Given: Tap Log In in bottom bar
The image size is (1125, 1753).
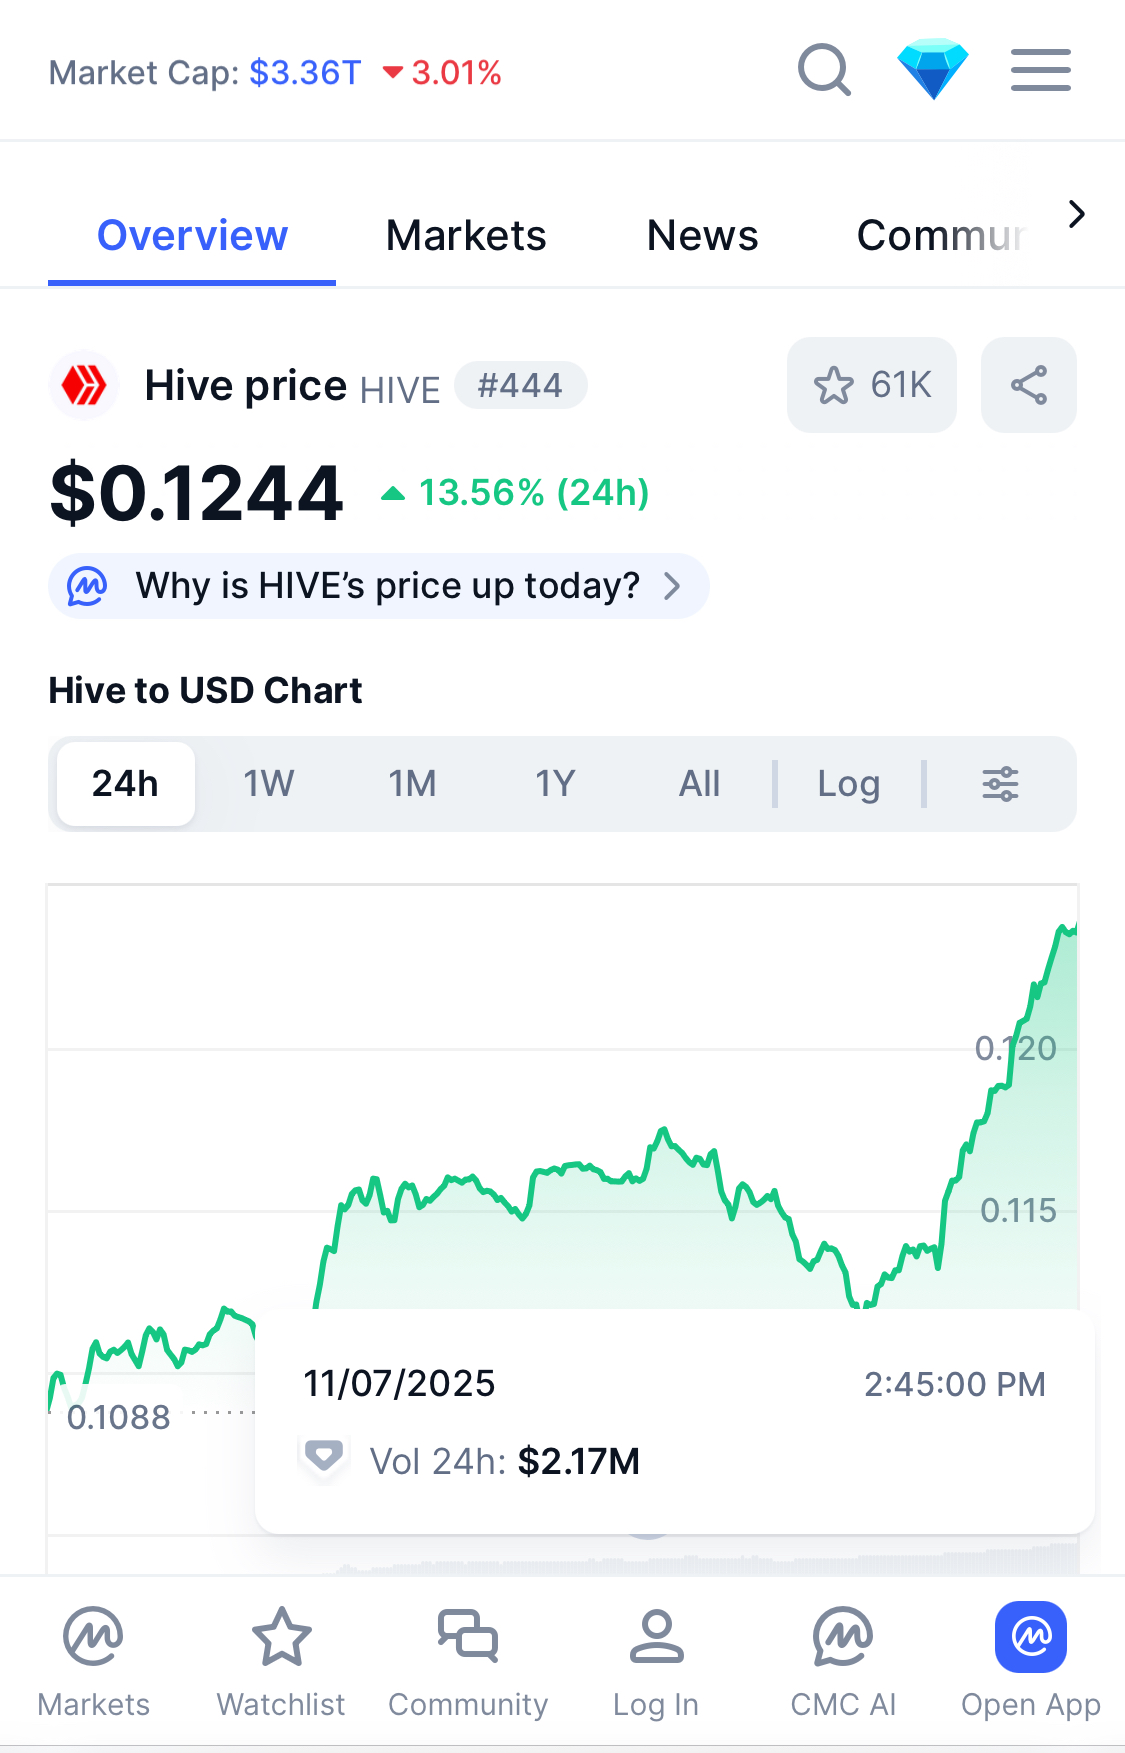Looking at the screenshot, I should (656, 1660).
